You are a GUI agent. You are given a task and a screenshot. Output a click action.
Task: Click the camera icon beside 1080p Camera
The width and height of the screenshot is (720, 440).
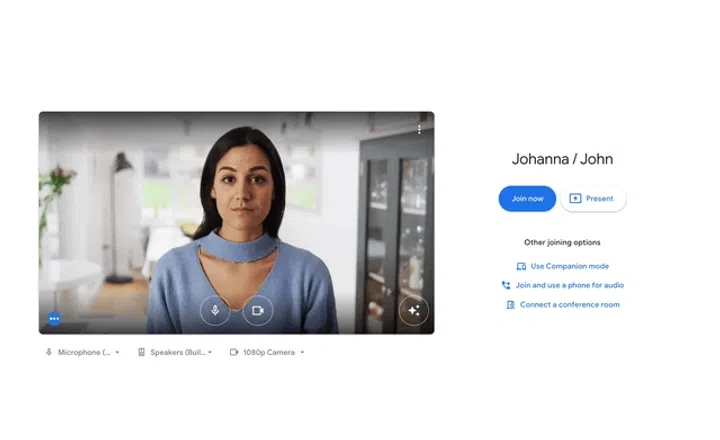(234, 352)
